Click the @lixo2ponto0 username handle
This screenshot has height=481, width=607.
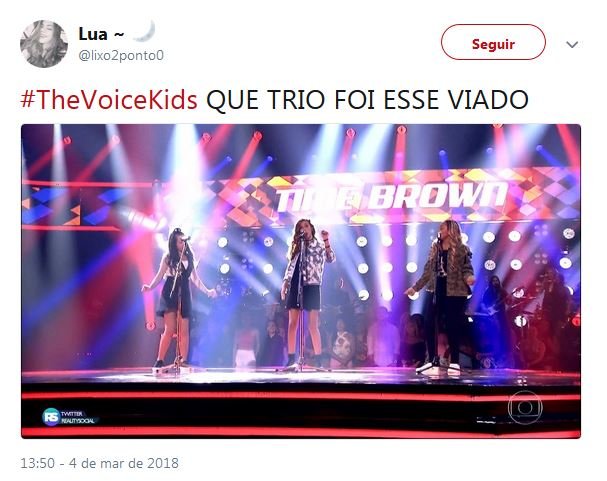[121, 56]
